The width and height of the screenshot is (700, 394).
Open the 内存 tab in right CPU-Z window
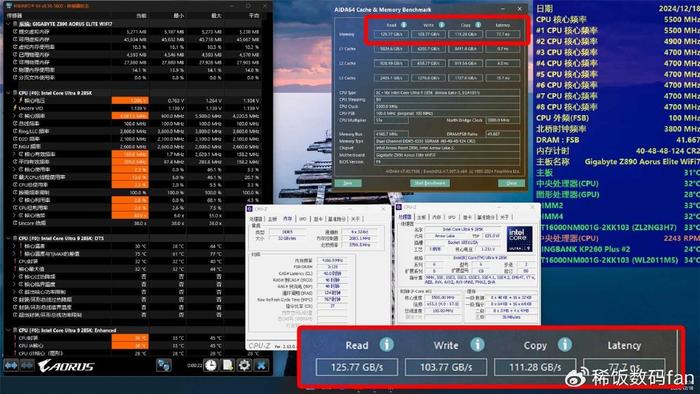point(436,217)
